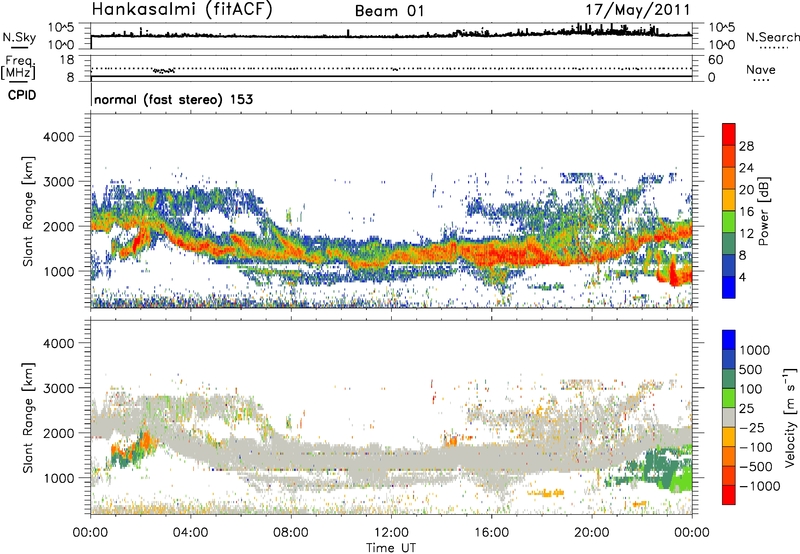The height and width of the screenshot is (554, 800).
Task: Click the 16 dB colorbar label
Action: (x=746, y=212)
